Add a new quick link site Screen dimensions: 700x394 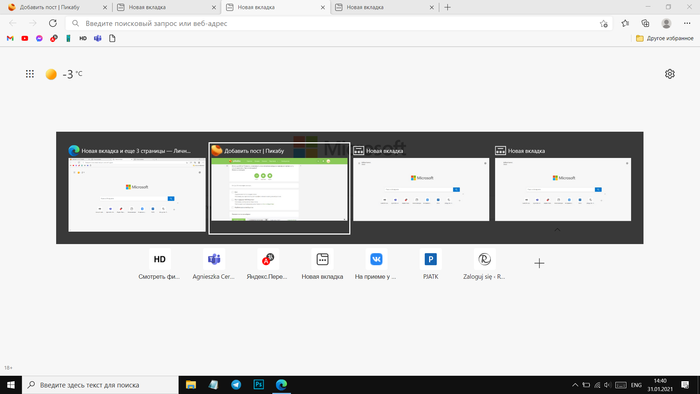(539, 263)
